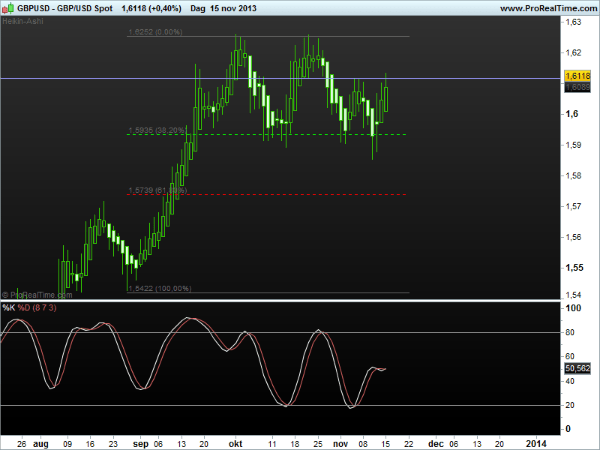Click the 1,6 price axis label

pos(572,114)
